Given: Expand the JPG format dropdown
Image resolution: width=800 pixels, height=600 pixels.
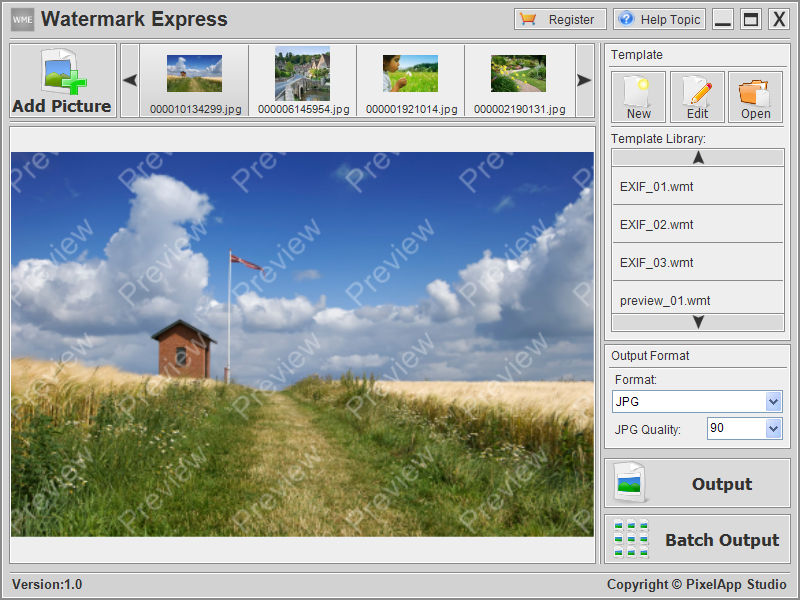Looking at the screenshot, I should point(773,402).
